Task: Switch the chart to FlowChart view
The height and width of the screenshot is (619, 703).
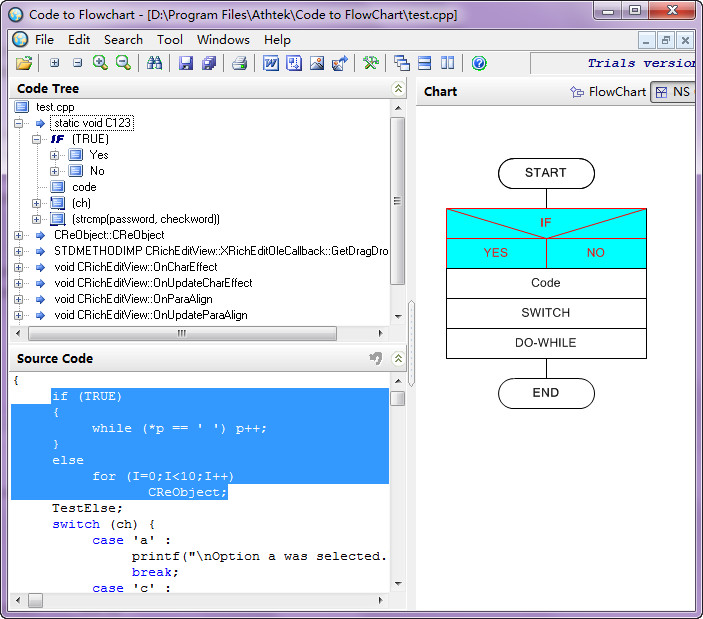Action: click(x=608, y=92)
